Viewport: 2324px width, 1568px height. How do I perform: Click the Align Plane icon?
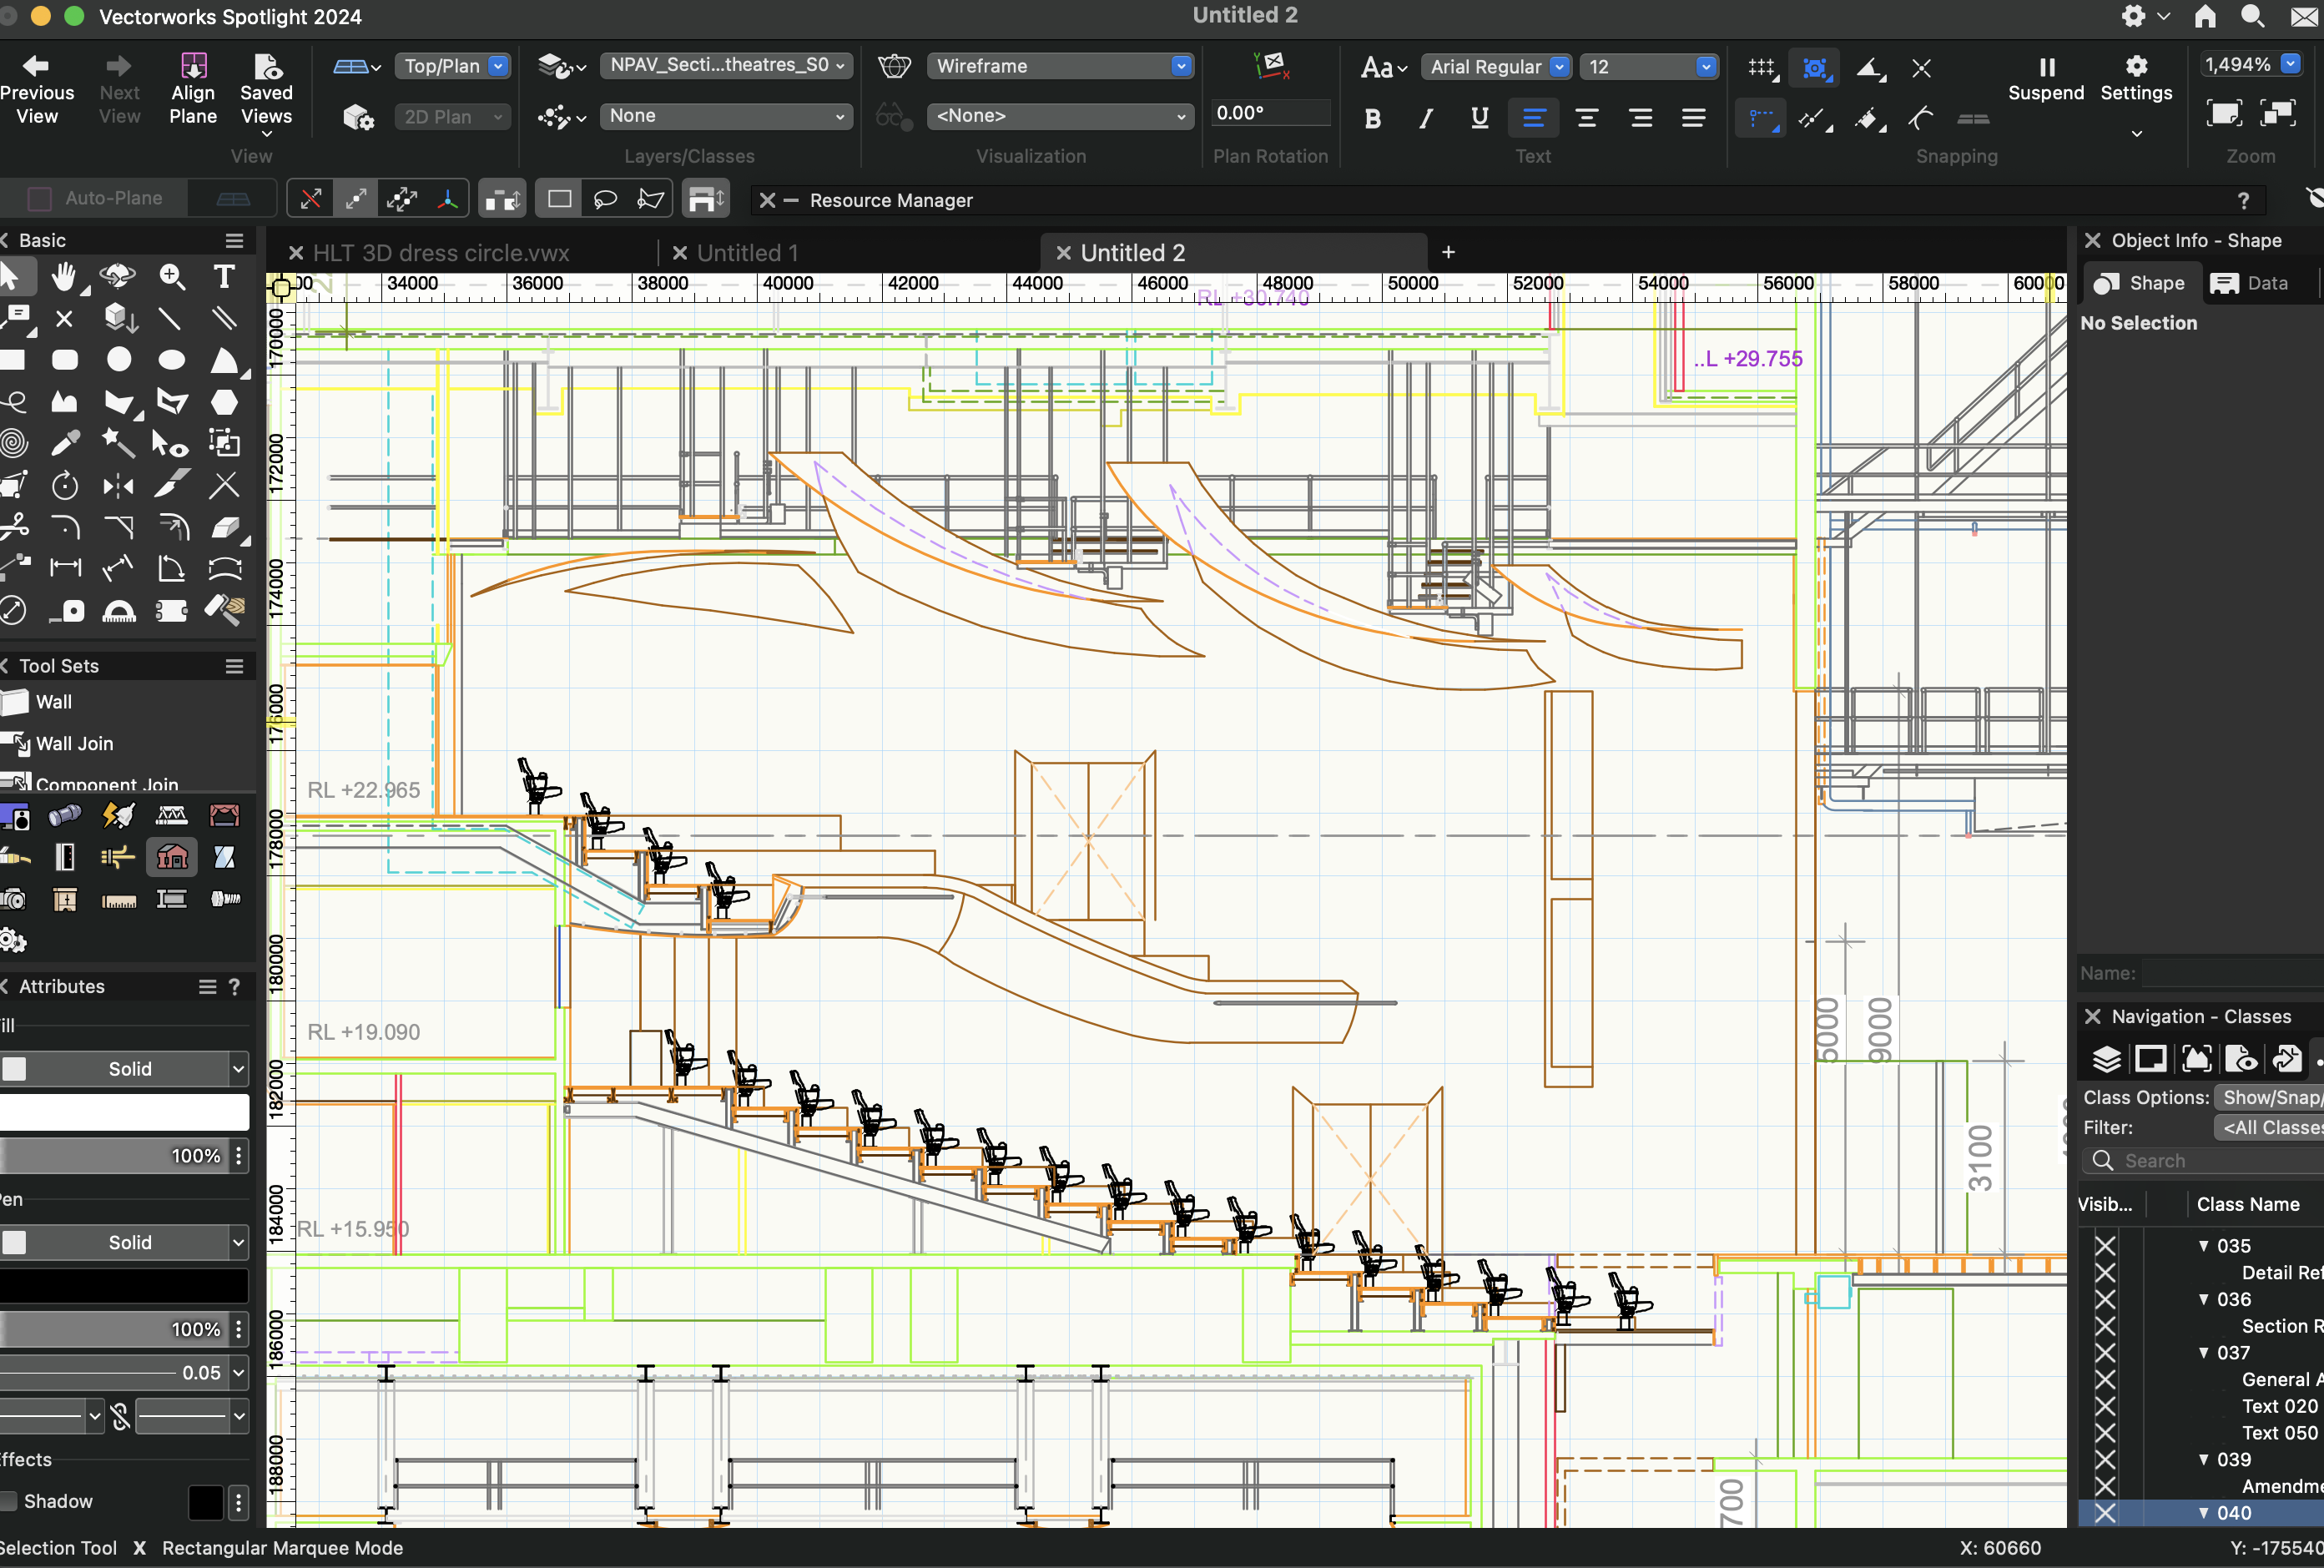point(193,67)
